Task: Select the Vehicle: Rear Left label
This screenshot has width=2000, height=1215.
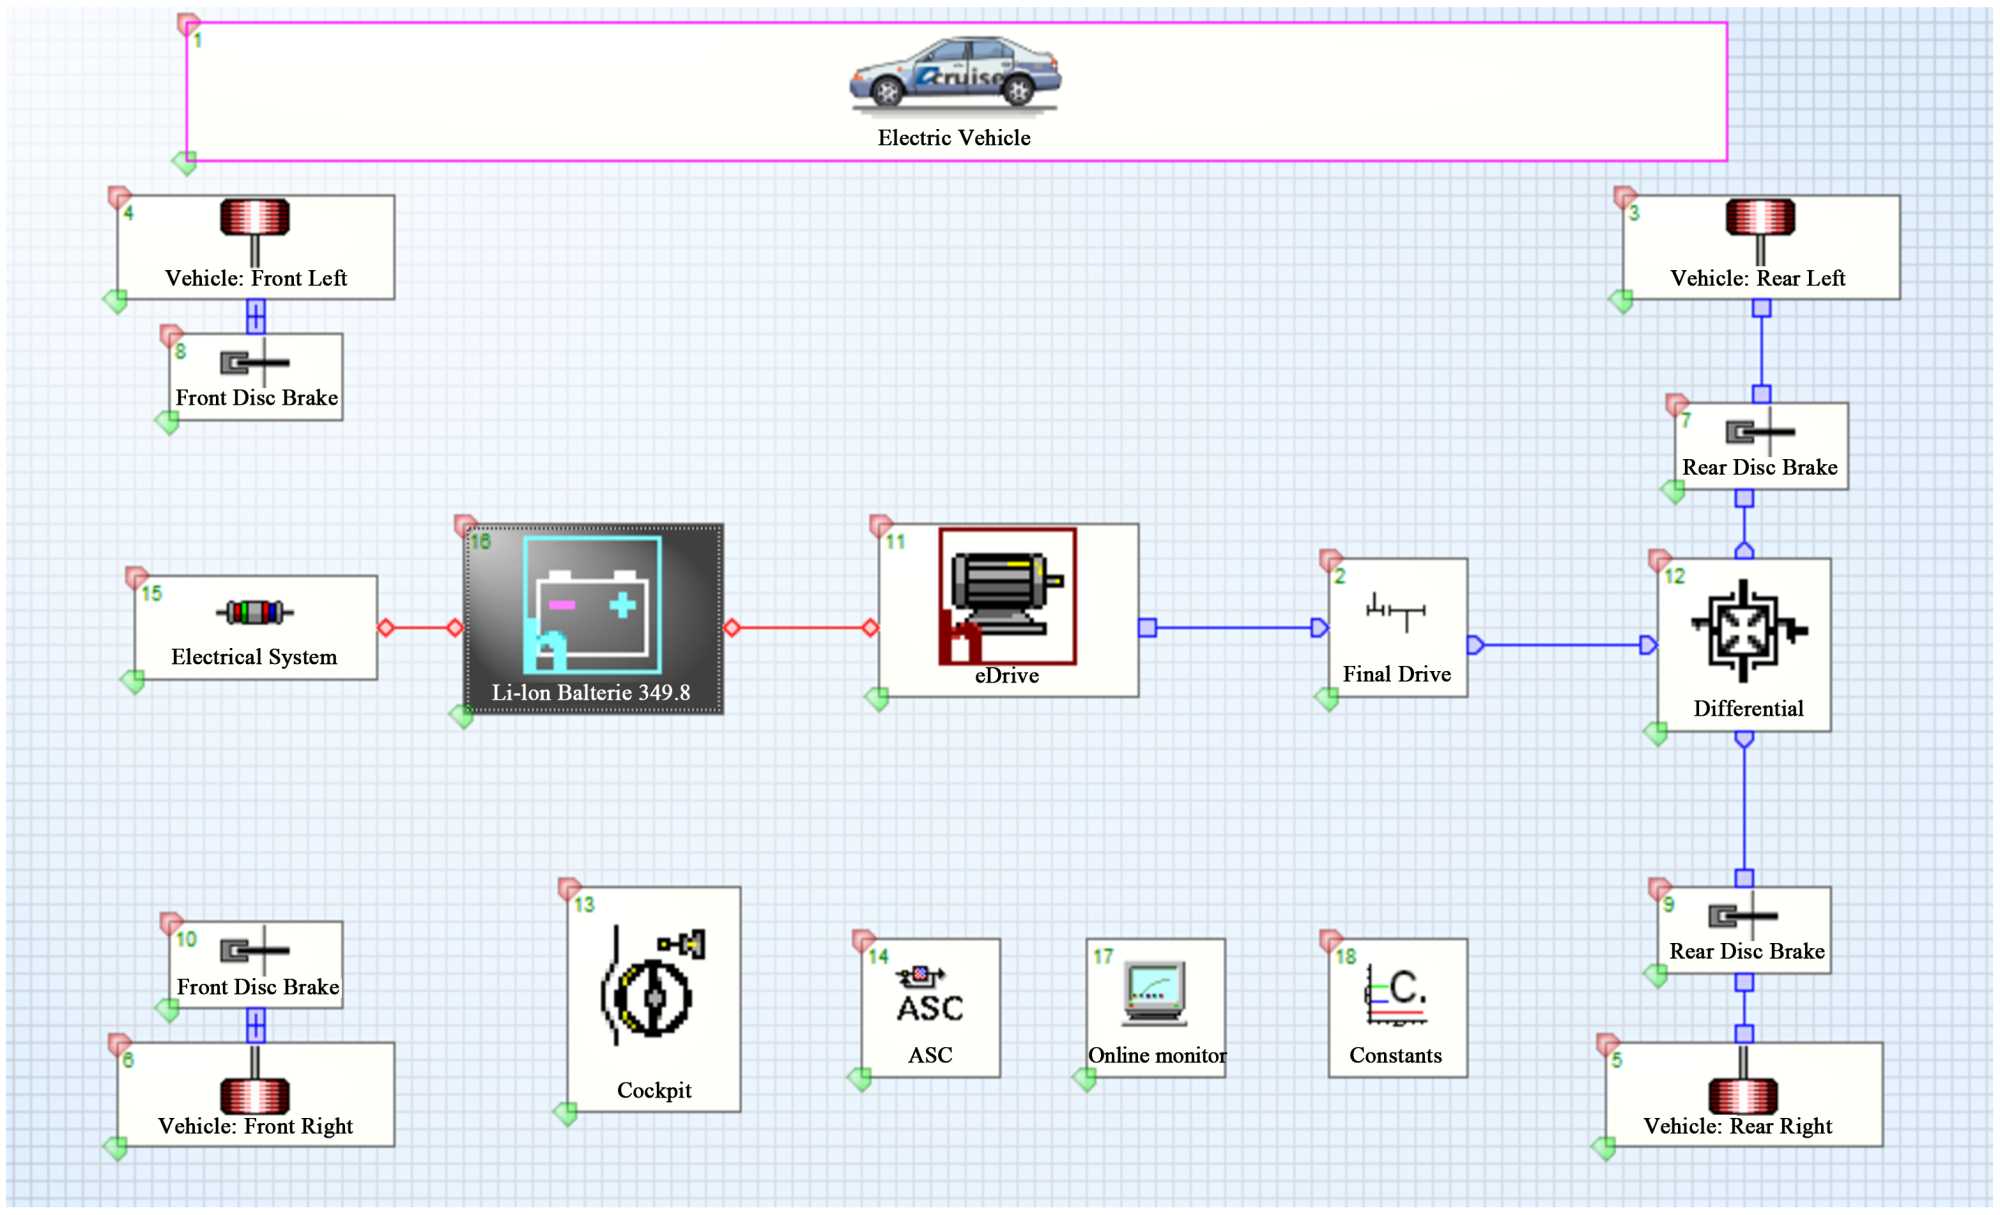Action: [1757, 278]
